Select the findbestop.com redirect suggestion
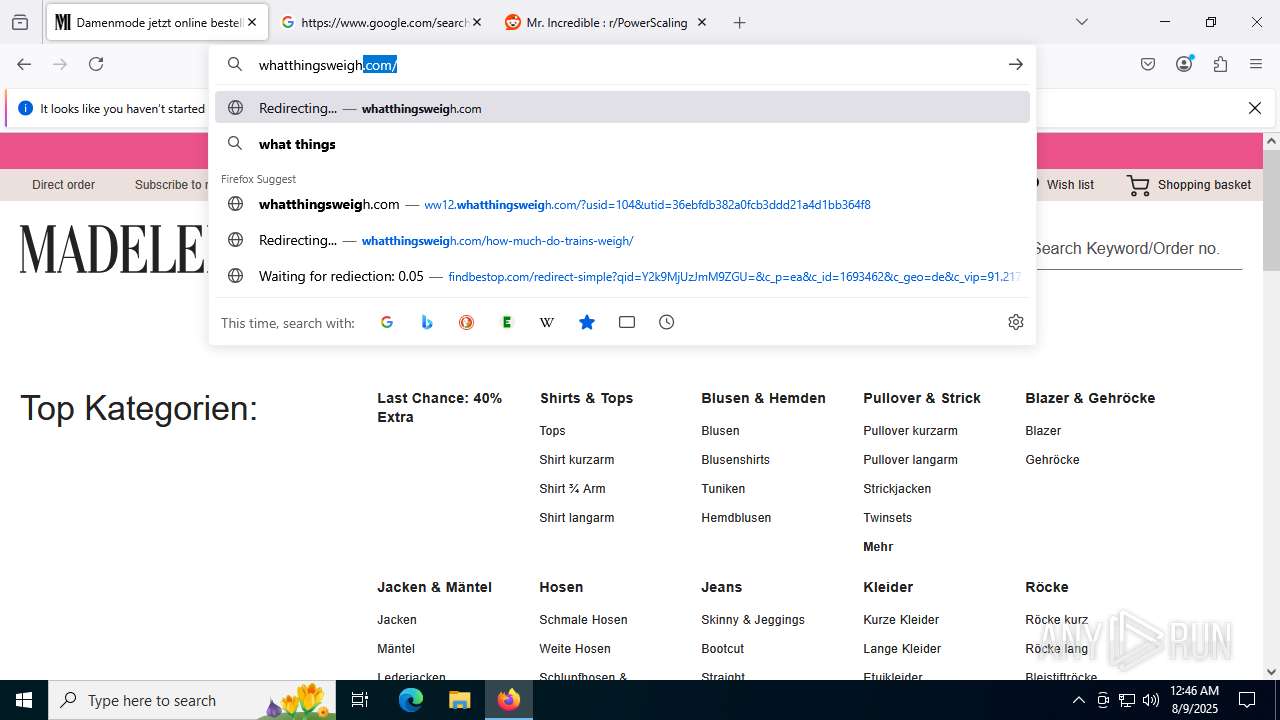1280x720 pixels. point(622,276)
